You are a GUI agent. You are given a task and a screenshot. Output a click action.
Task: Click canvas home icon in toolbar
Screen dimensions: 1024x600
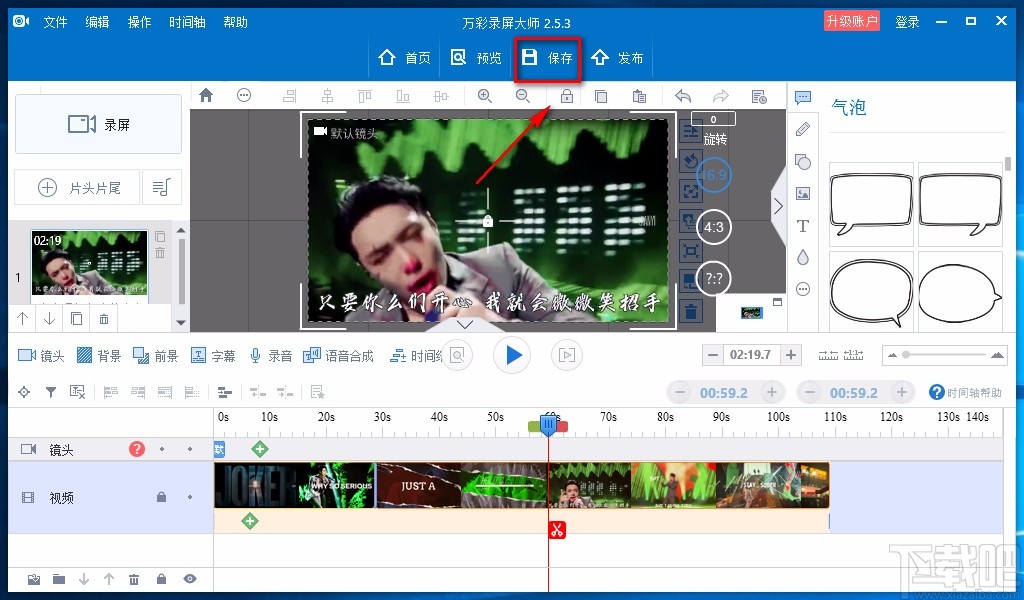(x=206, y=96)
